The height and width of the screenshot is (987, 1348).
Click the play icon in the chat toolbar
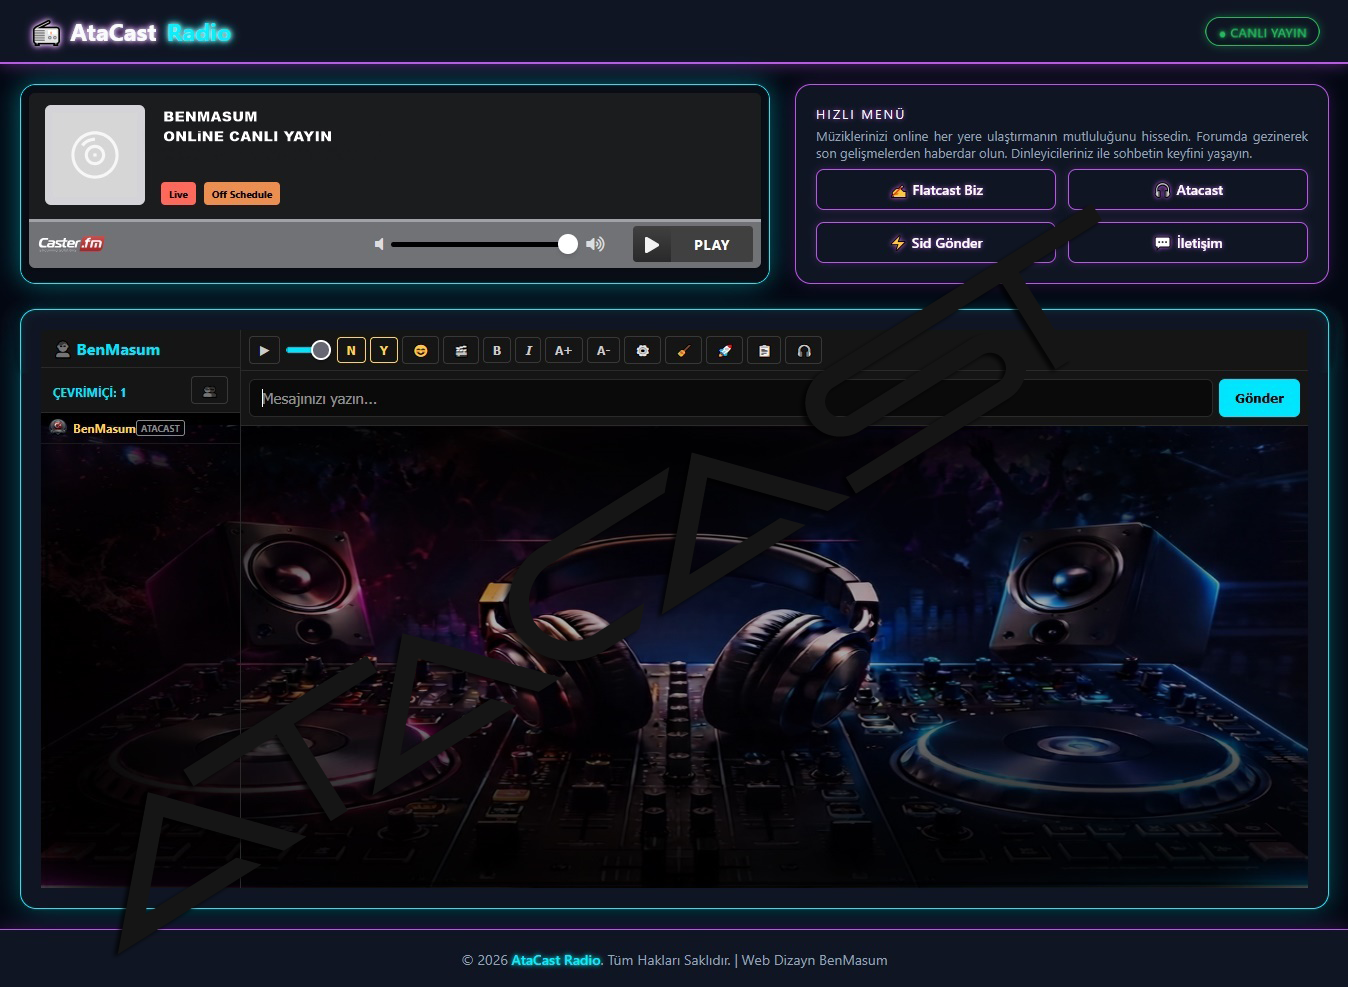click(264, 351)
